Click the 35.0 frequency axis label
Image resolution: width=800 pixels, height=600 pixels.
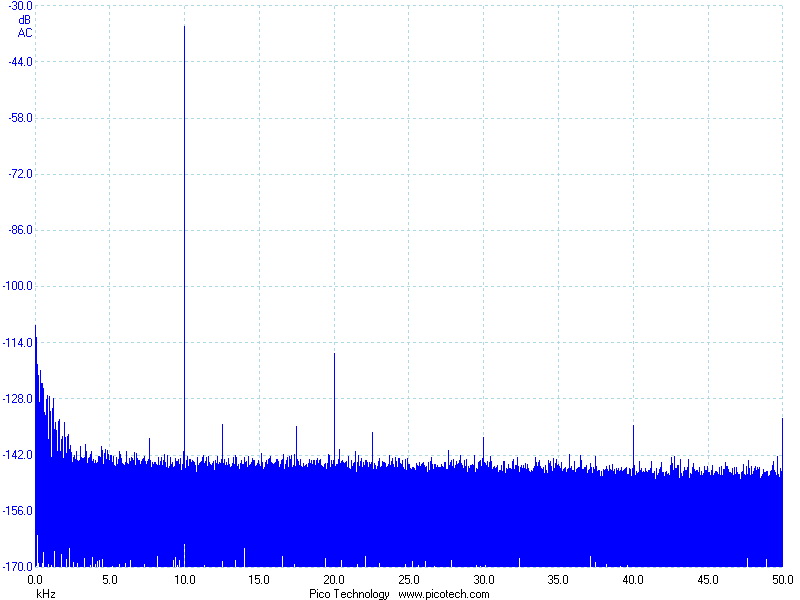pyautogui.click(x=558, y=580)
